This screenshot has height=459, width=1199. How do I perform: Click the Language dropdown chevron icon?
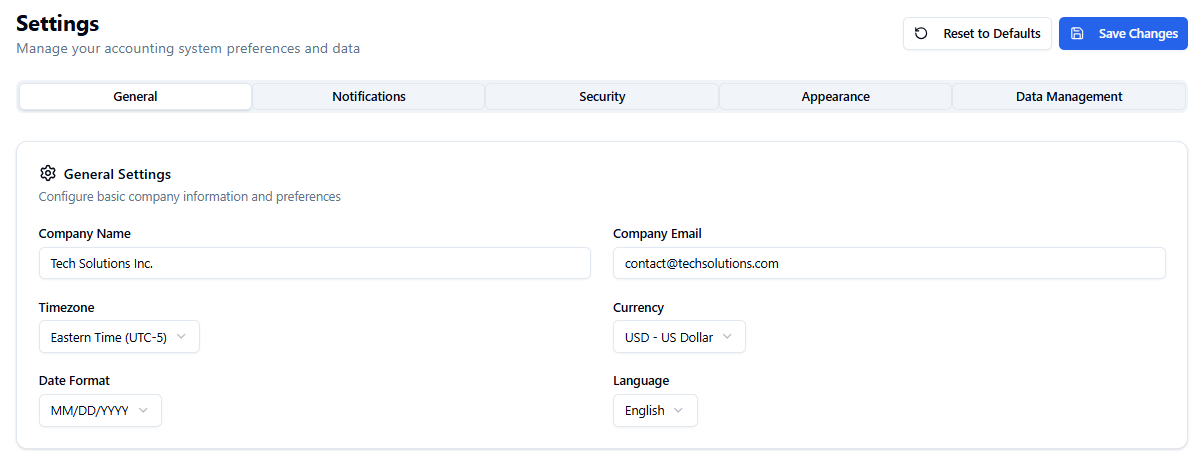(679, 410)
